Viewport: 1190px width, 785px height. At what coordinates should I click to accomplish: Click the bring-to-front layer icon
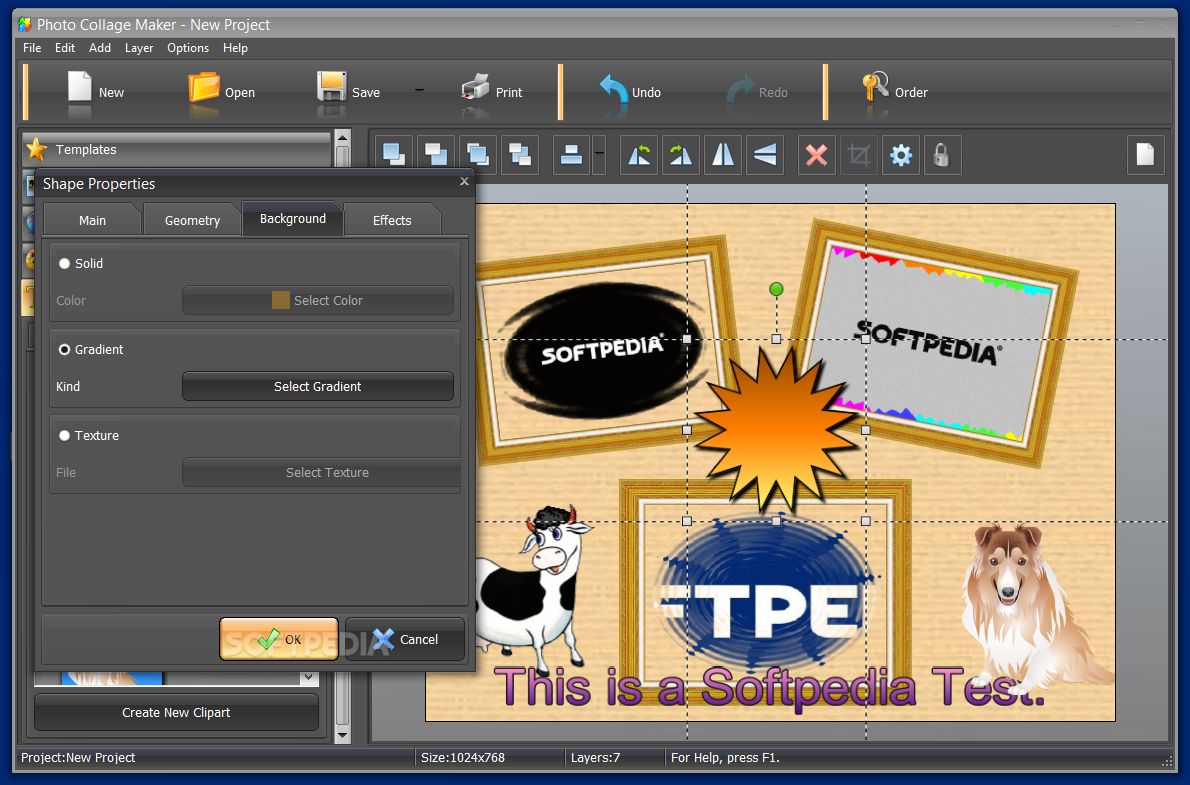pyautogui.click(x=395, y=155)
